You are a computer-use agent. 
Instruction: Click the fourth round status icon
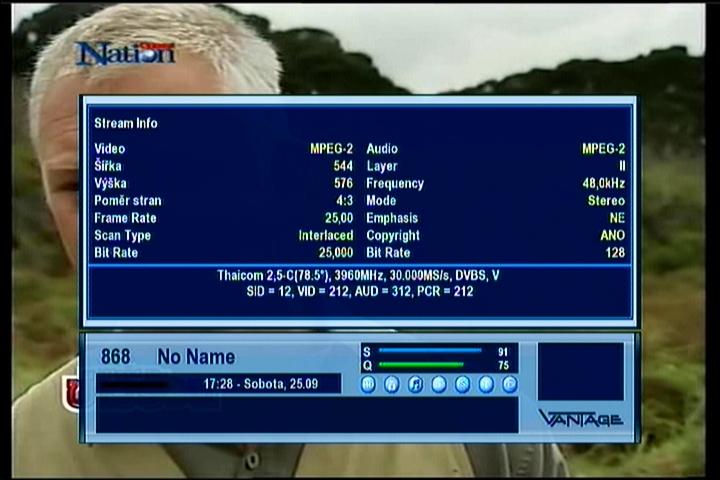439,384
